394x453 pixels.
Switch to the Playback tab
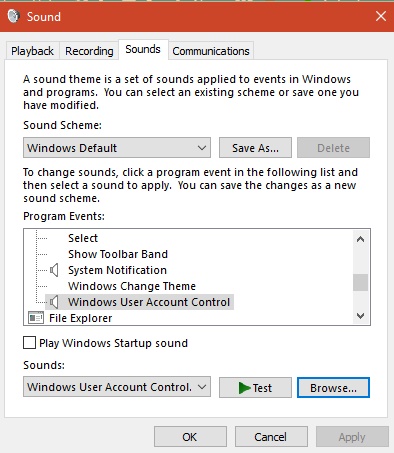point(32,51)
